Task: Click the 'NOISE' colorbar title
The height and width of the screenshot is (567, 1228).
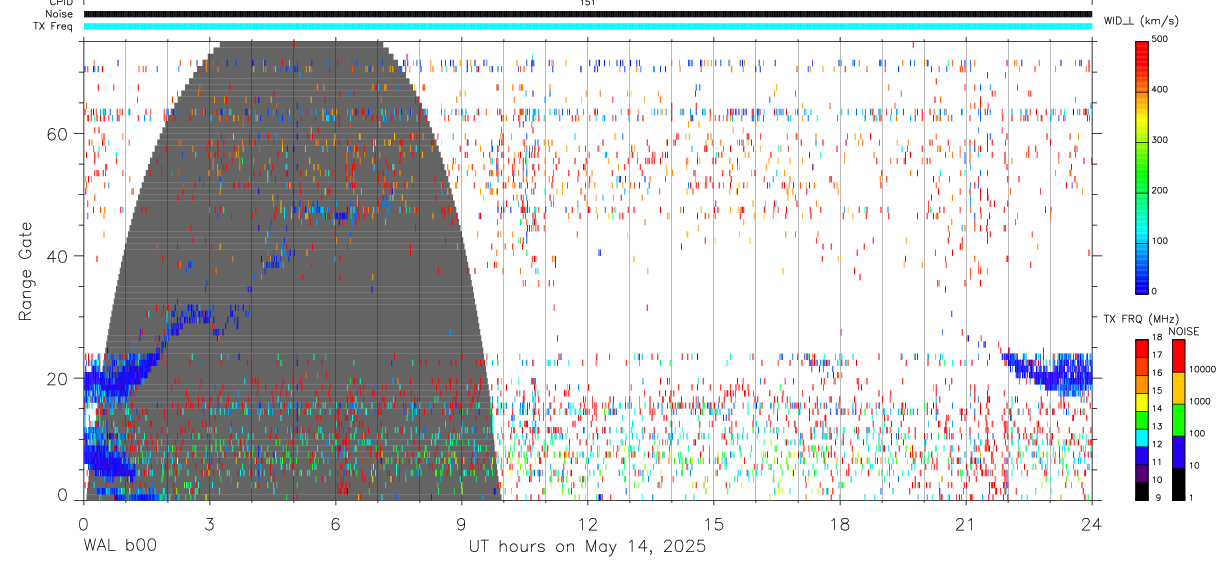Action: 1183,331
